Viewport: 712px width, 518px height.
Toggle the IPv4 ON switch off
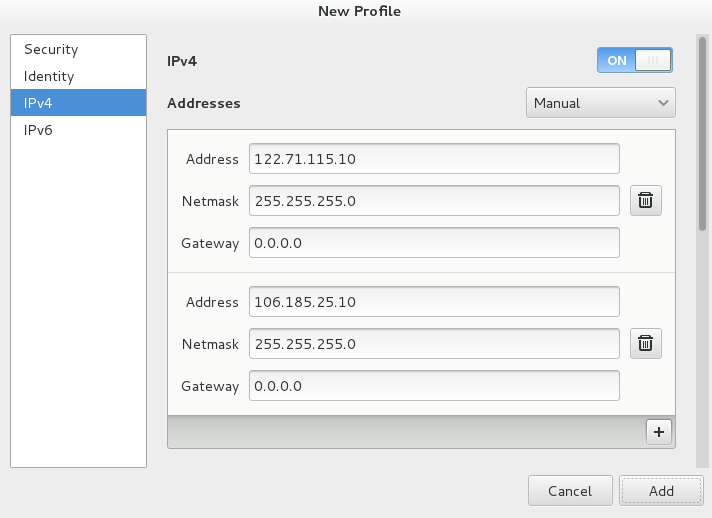[634, 61]
